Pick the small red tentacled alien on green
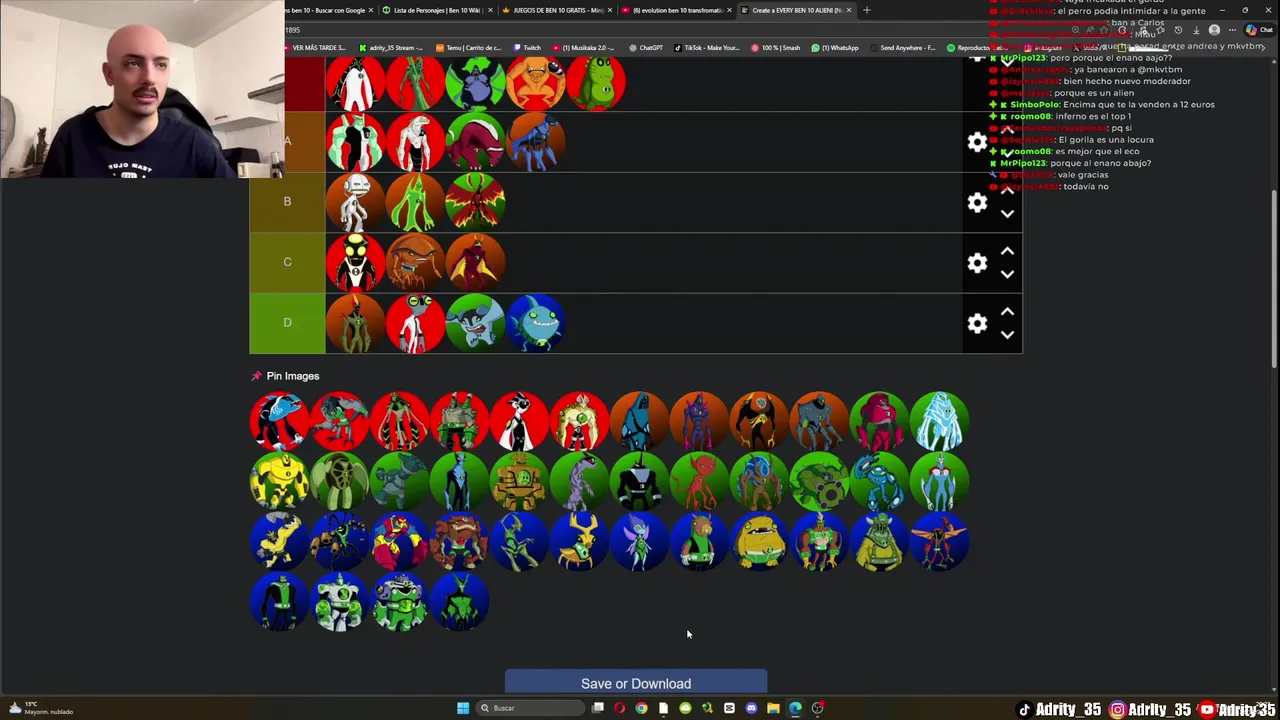 coord(699,481)
